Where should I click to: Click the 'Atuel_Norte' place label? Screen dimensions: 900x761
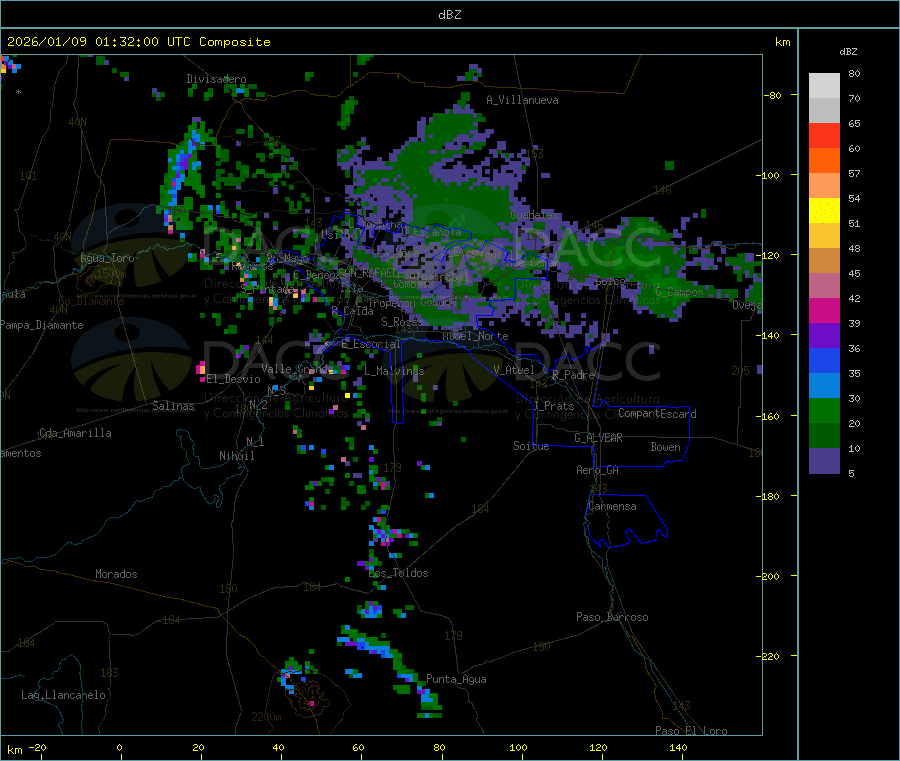(x=475, y=336)
